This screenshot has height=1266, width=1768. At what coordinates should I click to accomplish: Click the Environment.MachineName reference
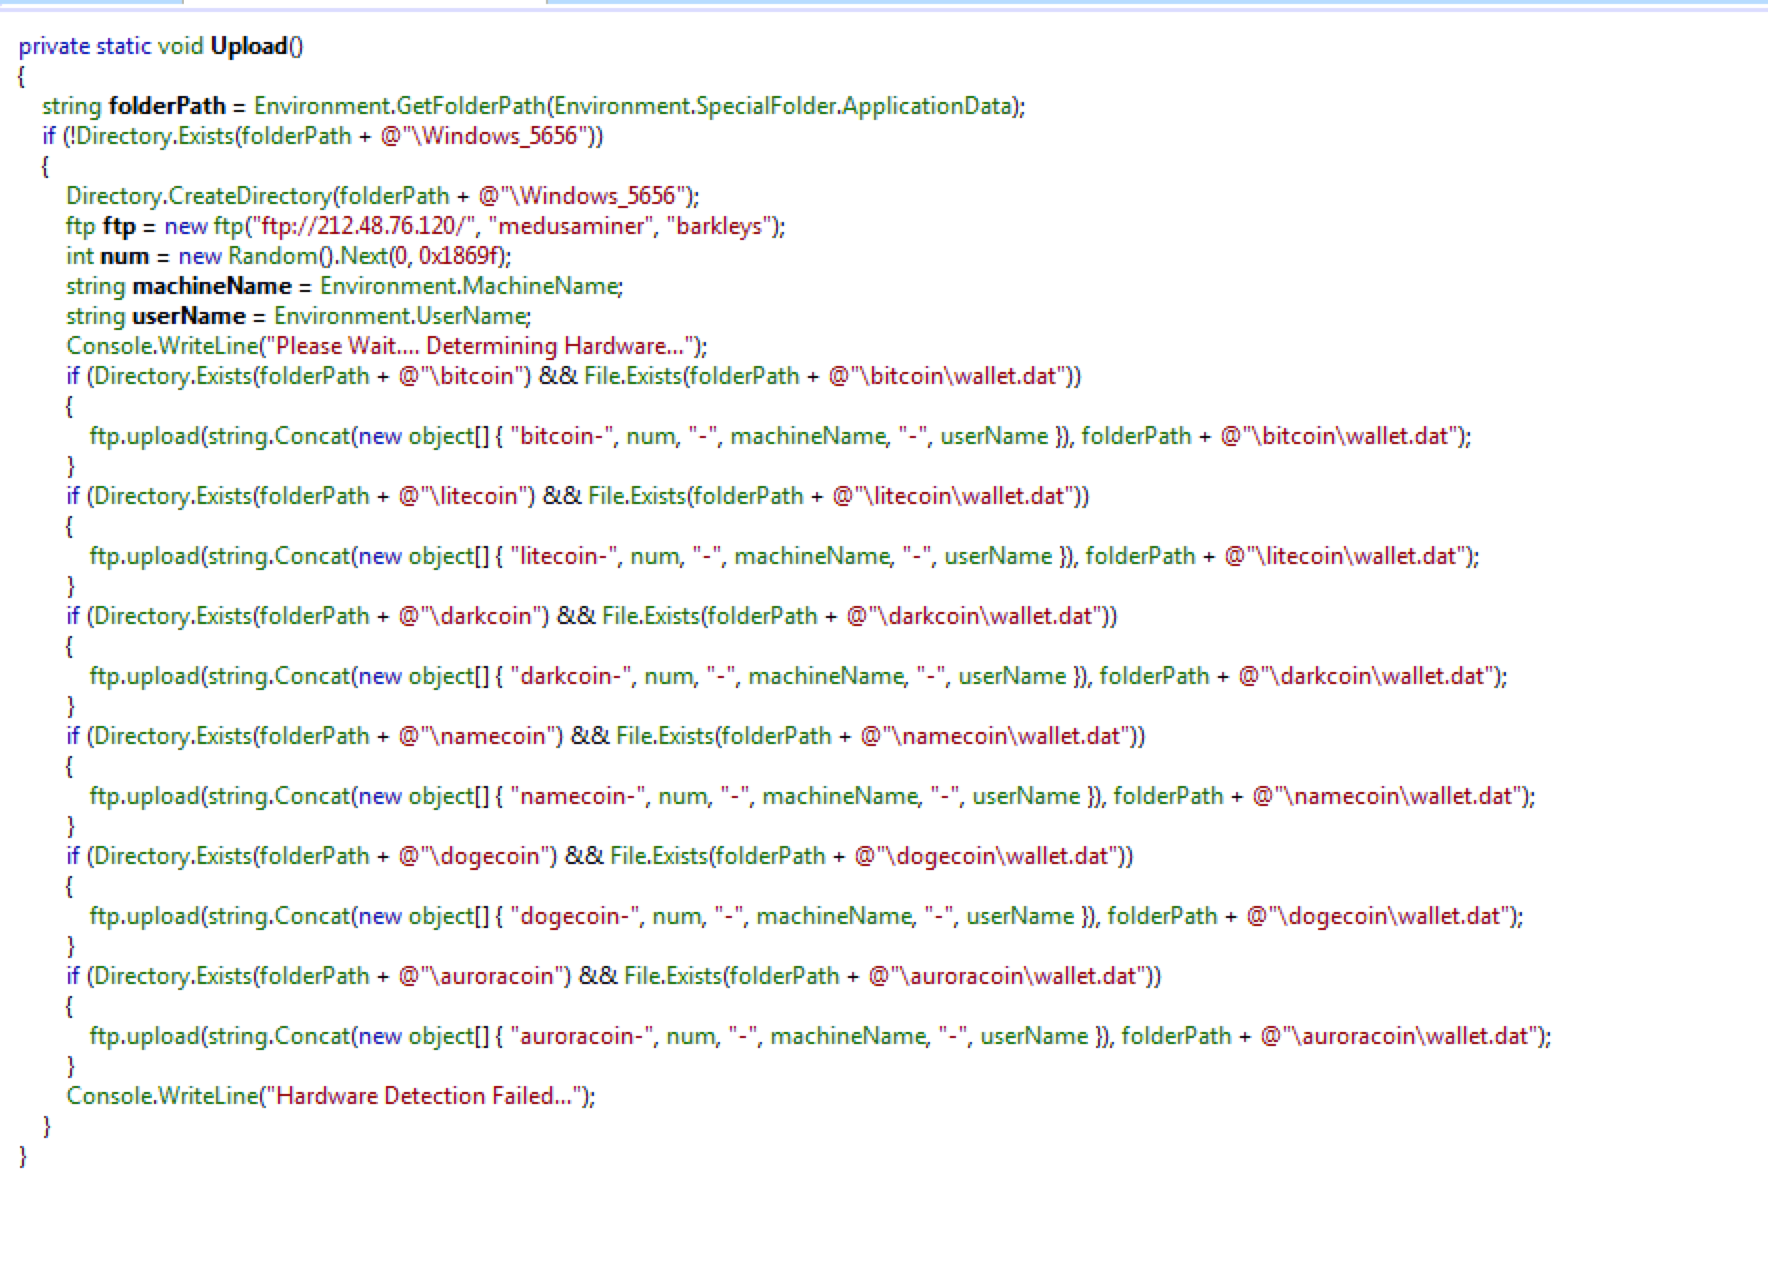(469, 286)
